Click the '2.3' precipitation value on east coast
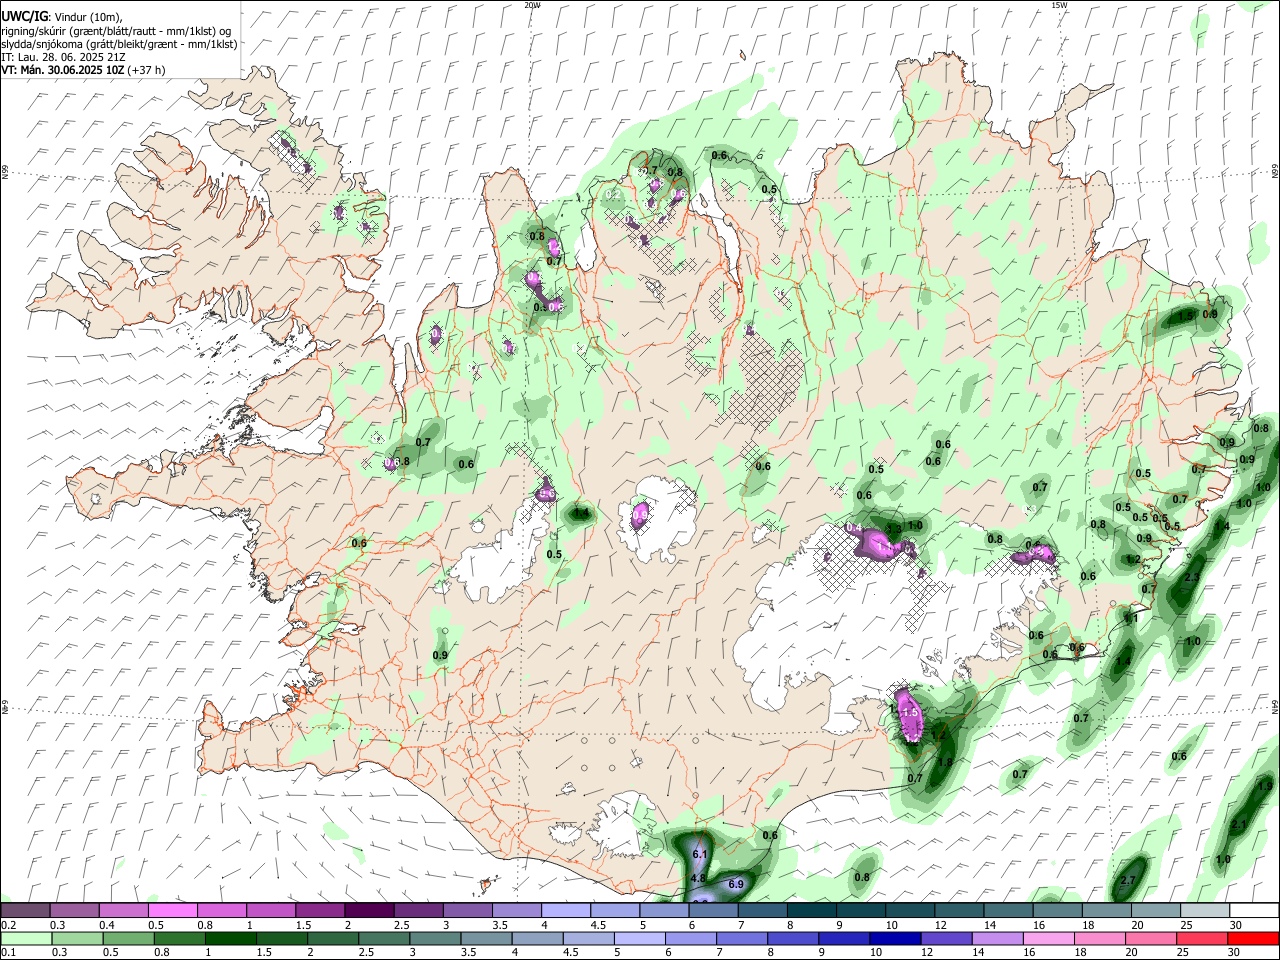 [x=1192, y=578]
